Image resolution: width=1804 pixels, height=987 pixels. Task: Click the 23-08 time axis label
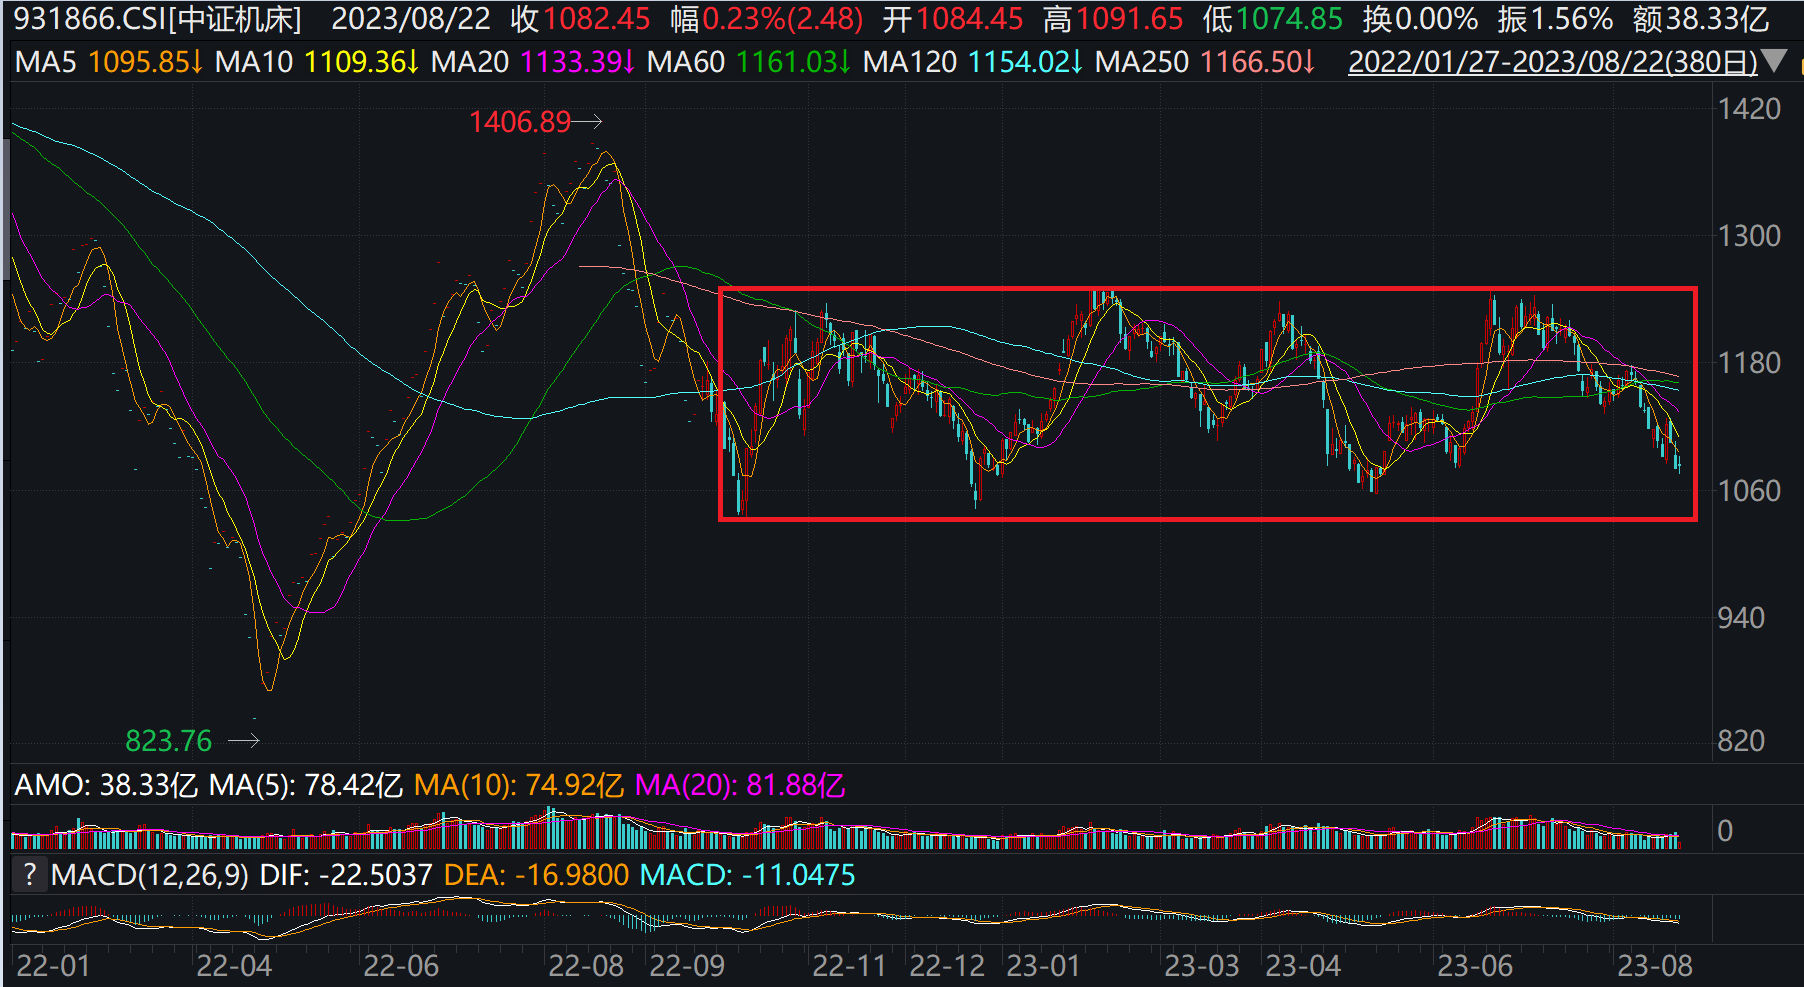[x=1655, y=966]
